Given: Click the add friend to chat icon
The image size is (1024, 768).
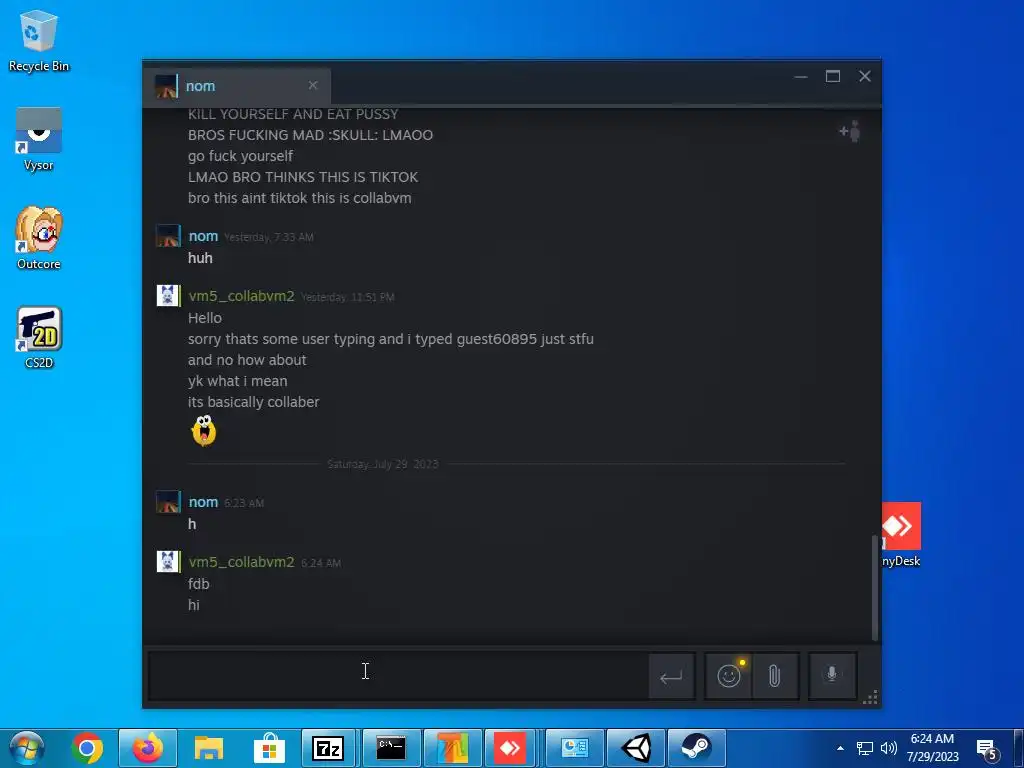Looking at the screenshot, I should point(850,131).
